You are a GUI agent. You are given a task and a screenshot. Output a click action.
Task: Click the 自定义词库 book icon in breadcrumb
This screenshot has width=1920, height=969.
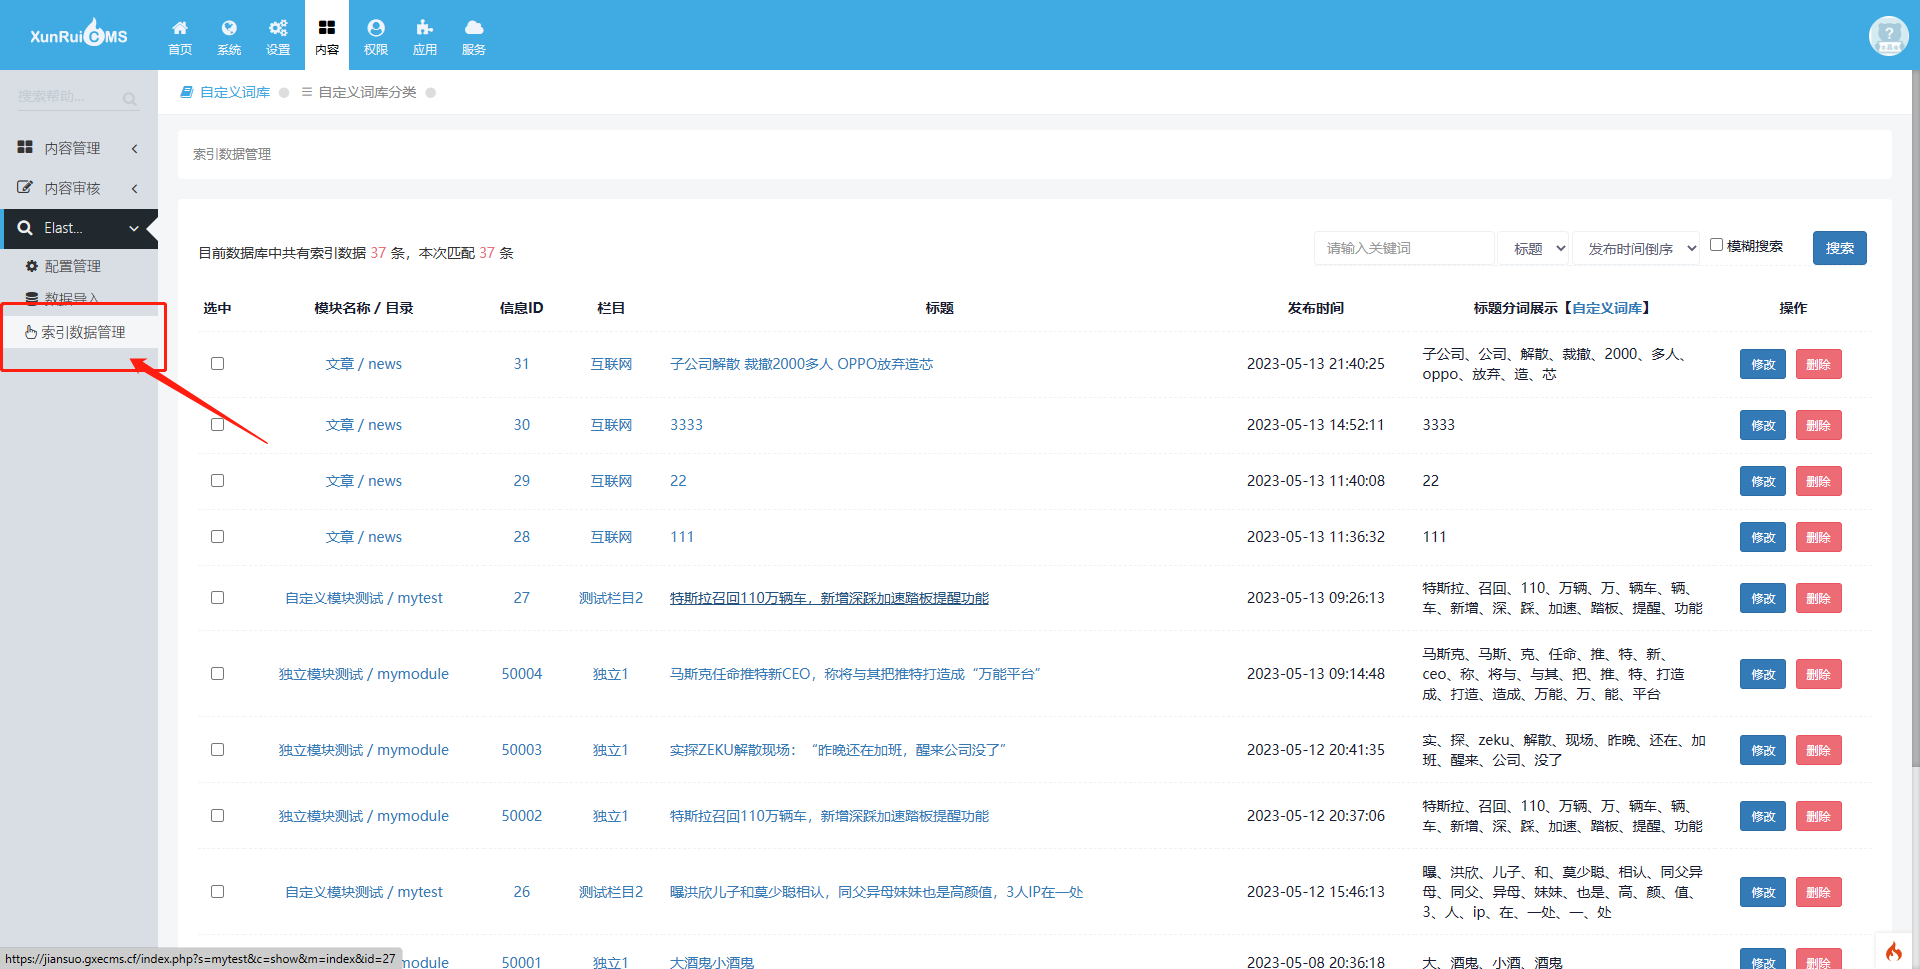click(186, 92)
